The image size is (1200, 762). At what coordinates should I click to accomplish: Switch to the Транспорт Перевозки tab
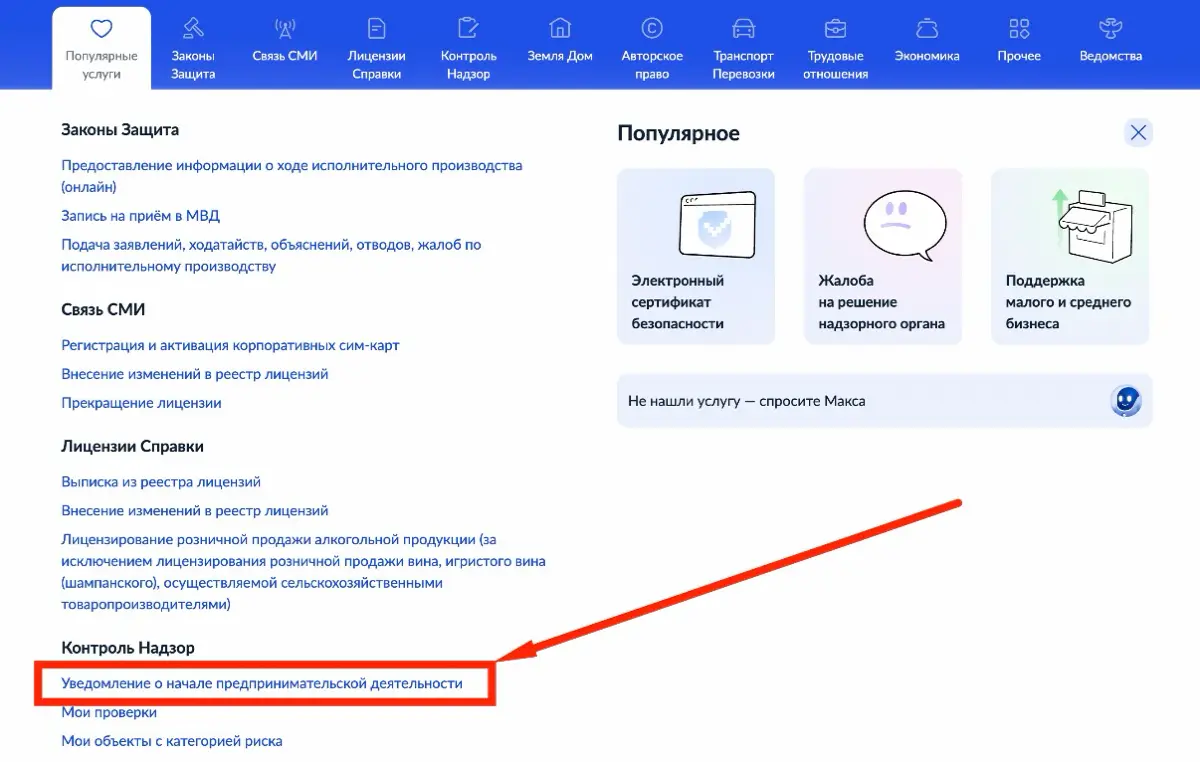(743, 48)
